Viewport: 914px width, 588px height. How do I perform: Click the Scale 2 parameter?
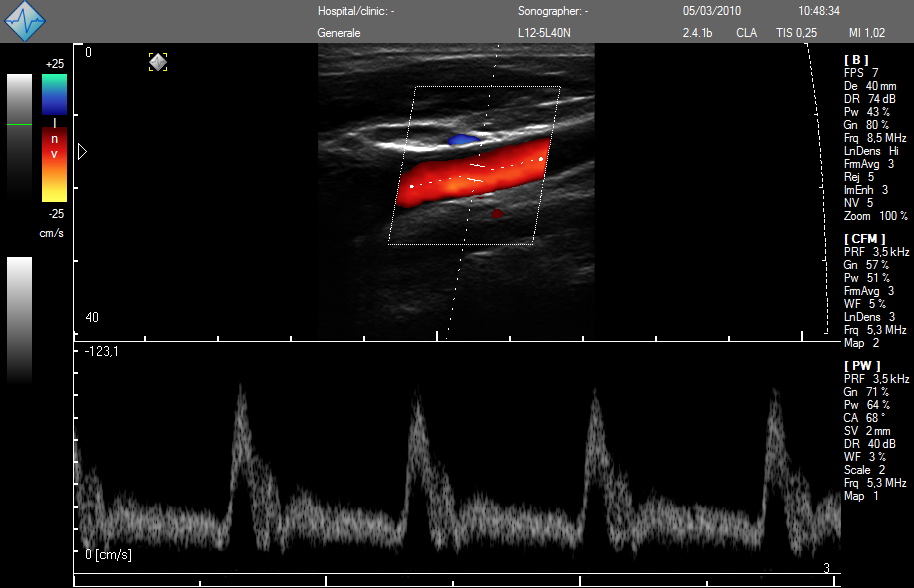point(864,470)
